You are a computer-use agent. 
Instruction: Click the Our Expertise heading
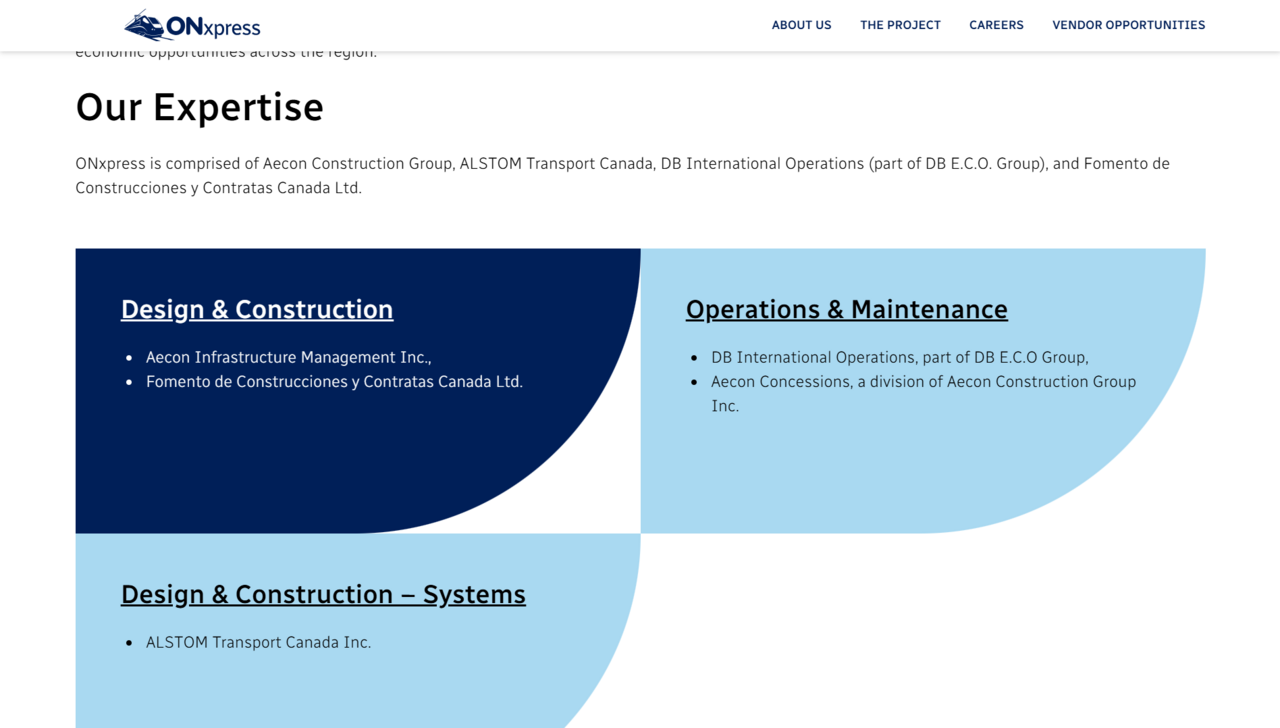199,107
